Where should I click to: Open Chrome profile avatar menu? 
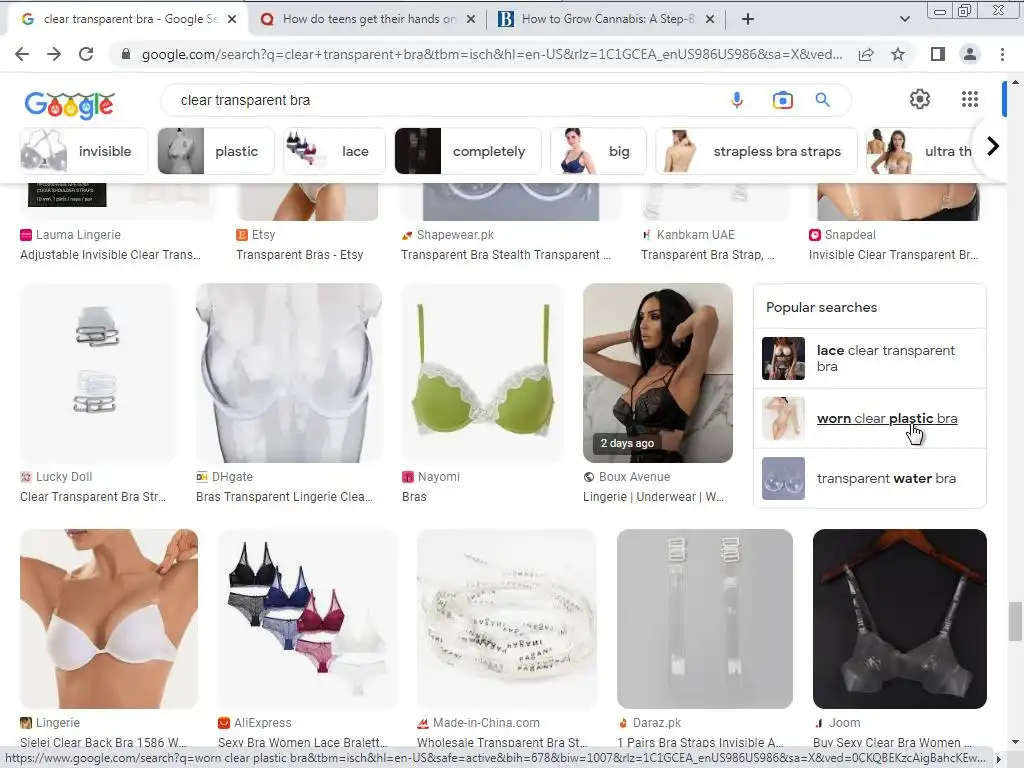970,54
